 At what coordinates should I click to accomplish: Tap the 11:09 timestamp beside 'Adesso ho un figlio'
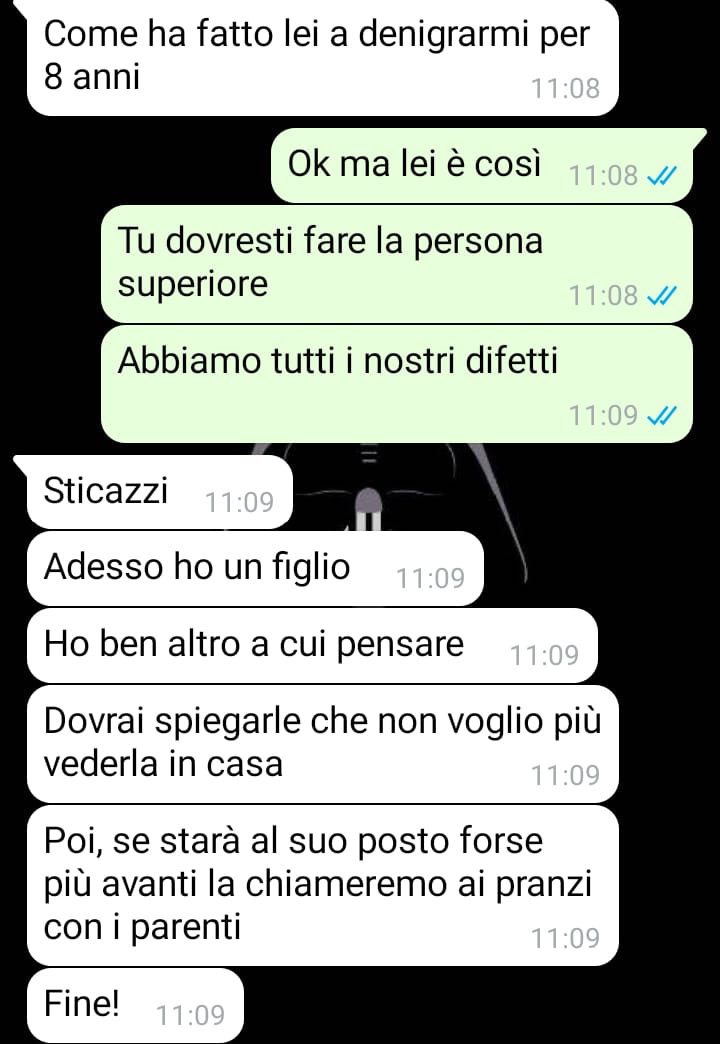[430, 579]
